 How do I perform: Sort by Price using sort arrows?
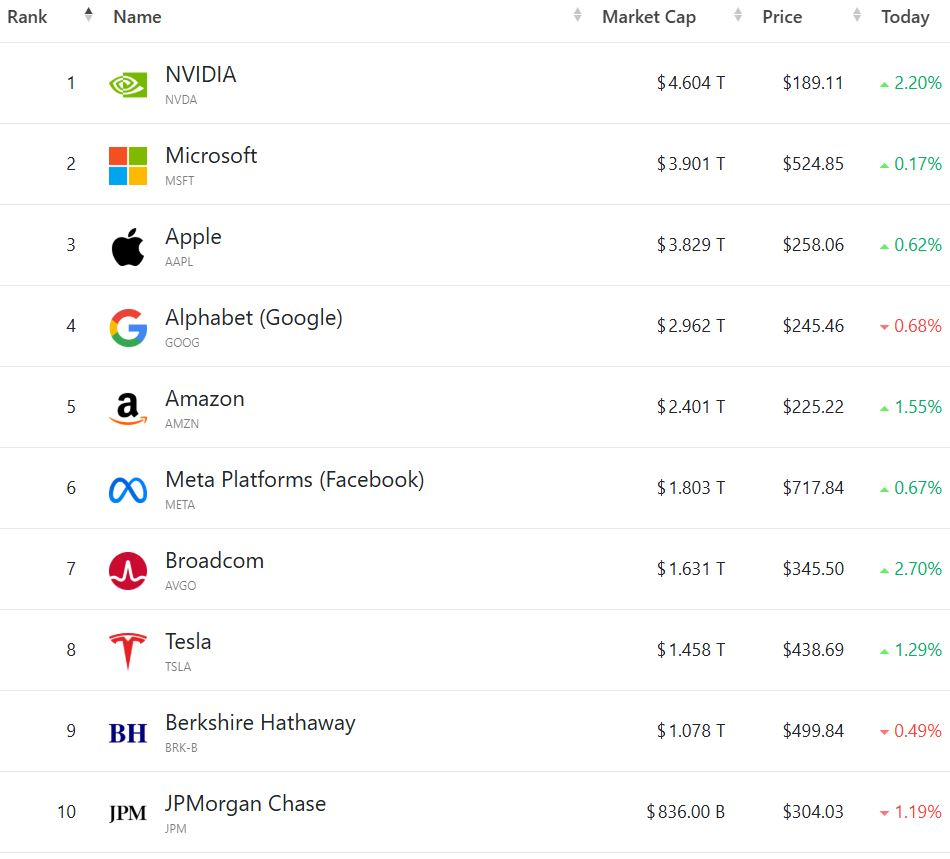pos(857,16)
